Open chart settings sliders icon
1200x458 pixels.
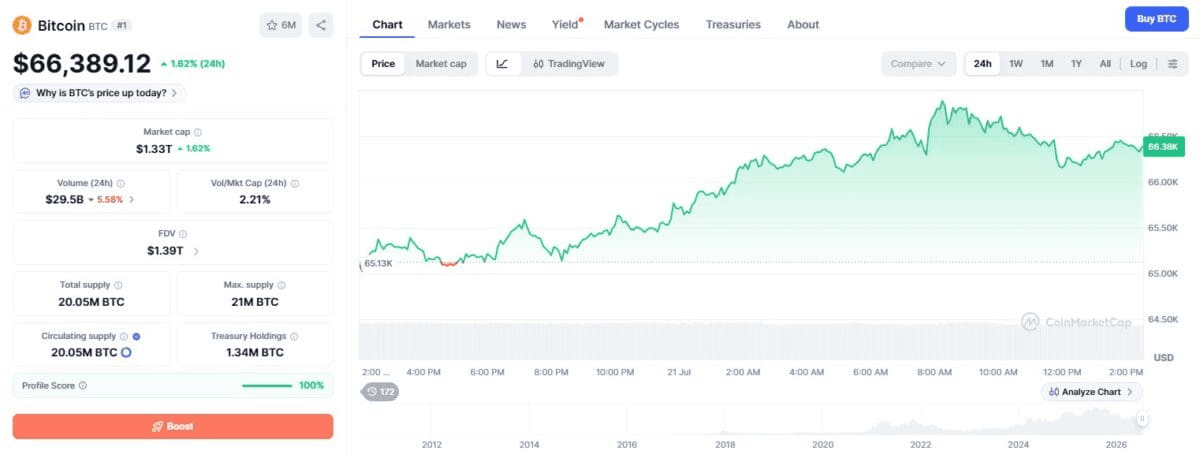[1172, 64]
